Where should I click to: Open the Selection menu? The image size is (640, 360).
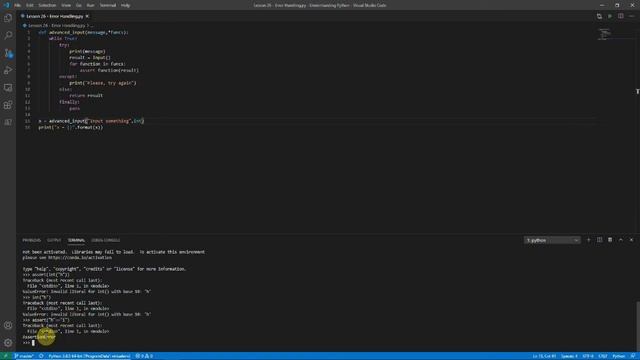click(47, 5)
